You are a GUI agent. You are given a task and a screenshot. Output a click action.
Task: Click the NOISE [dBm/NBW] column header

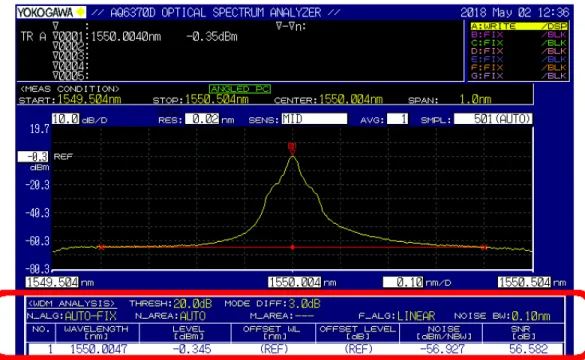point(441,333)
